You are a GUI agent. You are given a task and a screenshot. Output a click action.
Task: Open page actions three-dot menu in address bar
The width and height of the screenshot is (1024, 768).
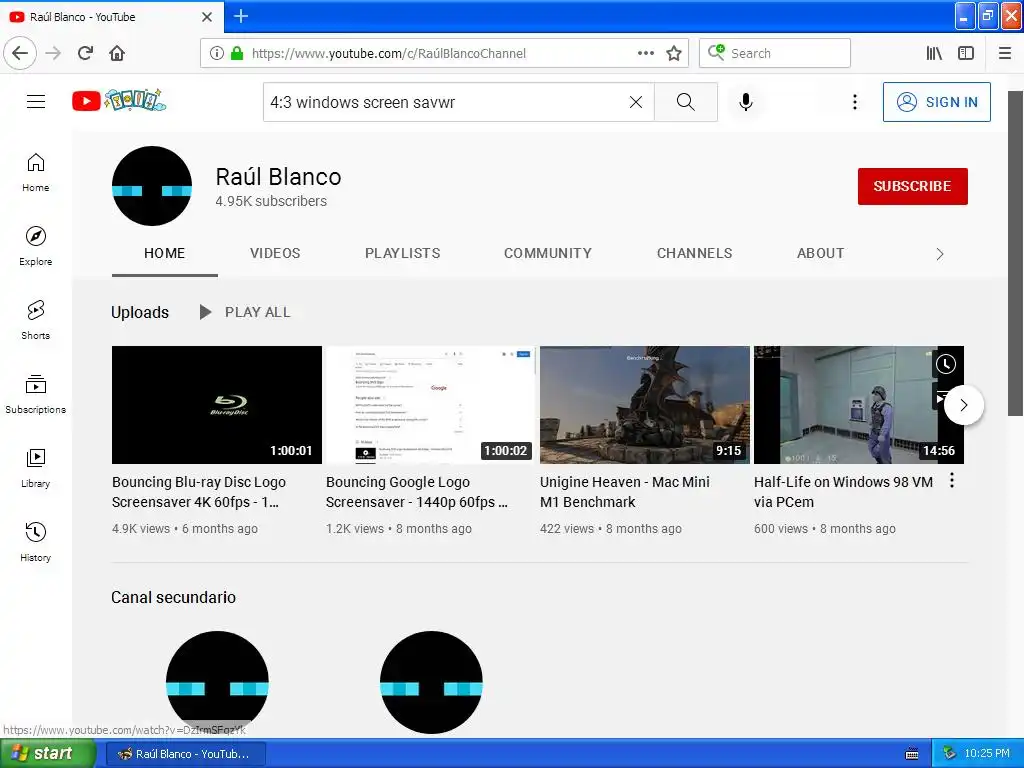pos(645,53)
